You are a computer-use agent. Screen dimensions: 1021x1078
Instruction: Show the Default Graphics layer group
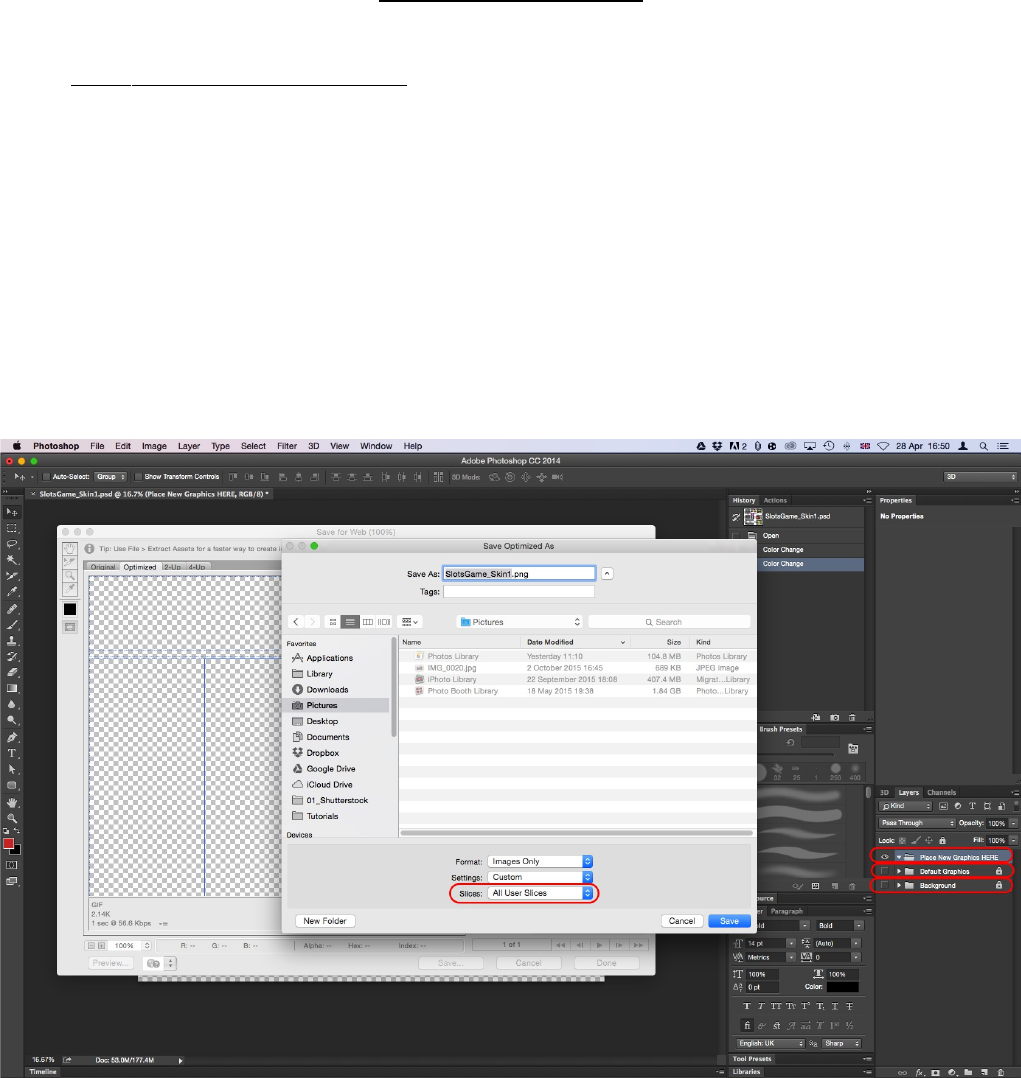tap(885, 871)
